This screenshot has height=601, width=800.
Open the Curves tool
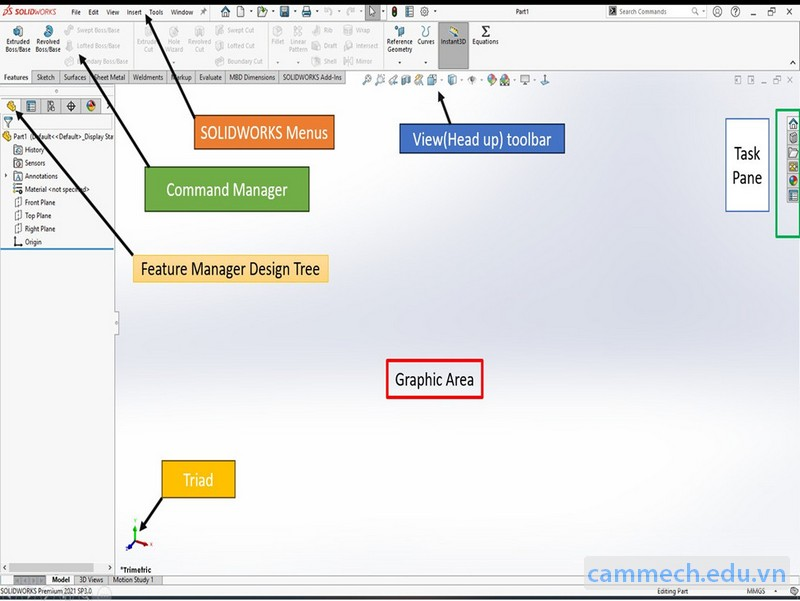pos(426,36)
